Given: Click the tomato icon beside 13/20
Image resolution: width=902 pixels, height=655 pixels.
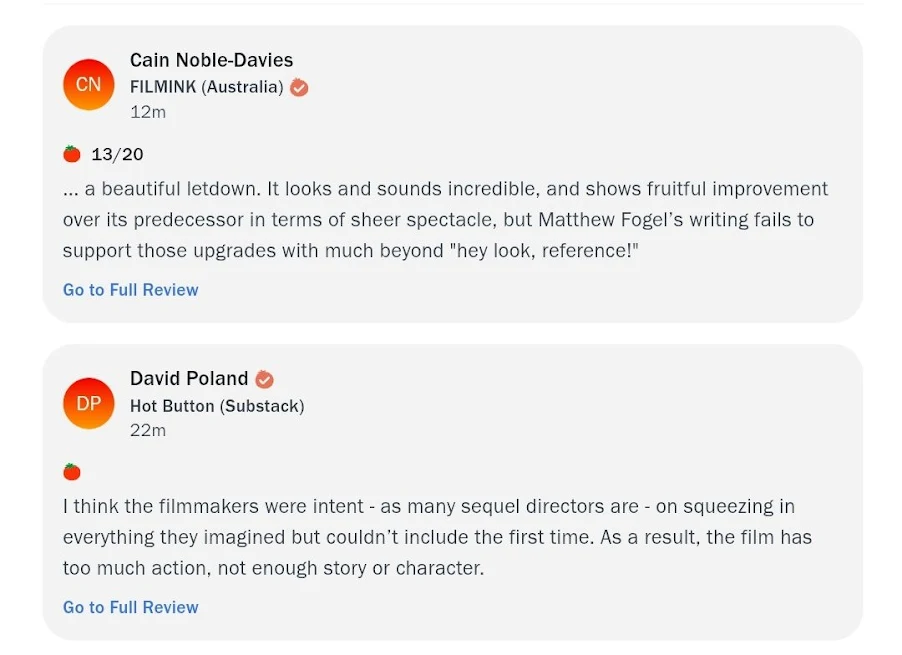Looking at the screenshot, I should [72, 154].
